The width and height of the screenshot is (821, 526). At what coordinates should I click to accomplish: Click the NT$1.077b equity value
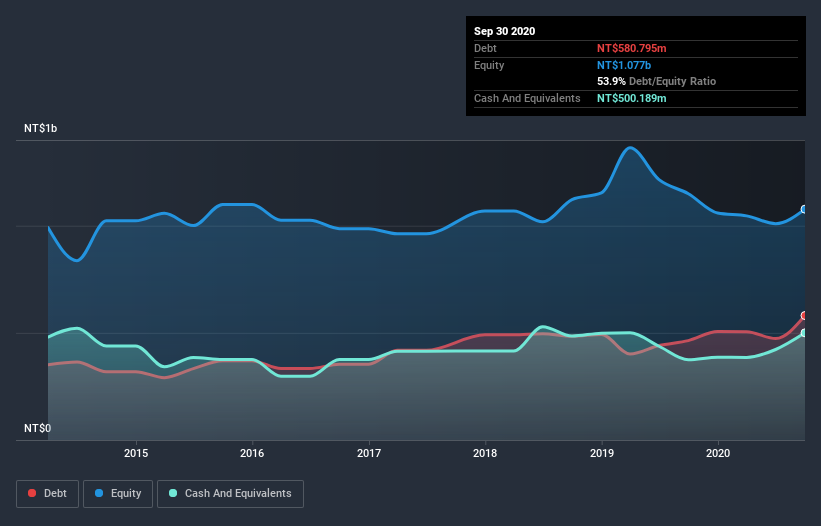(x=624, y=65)
